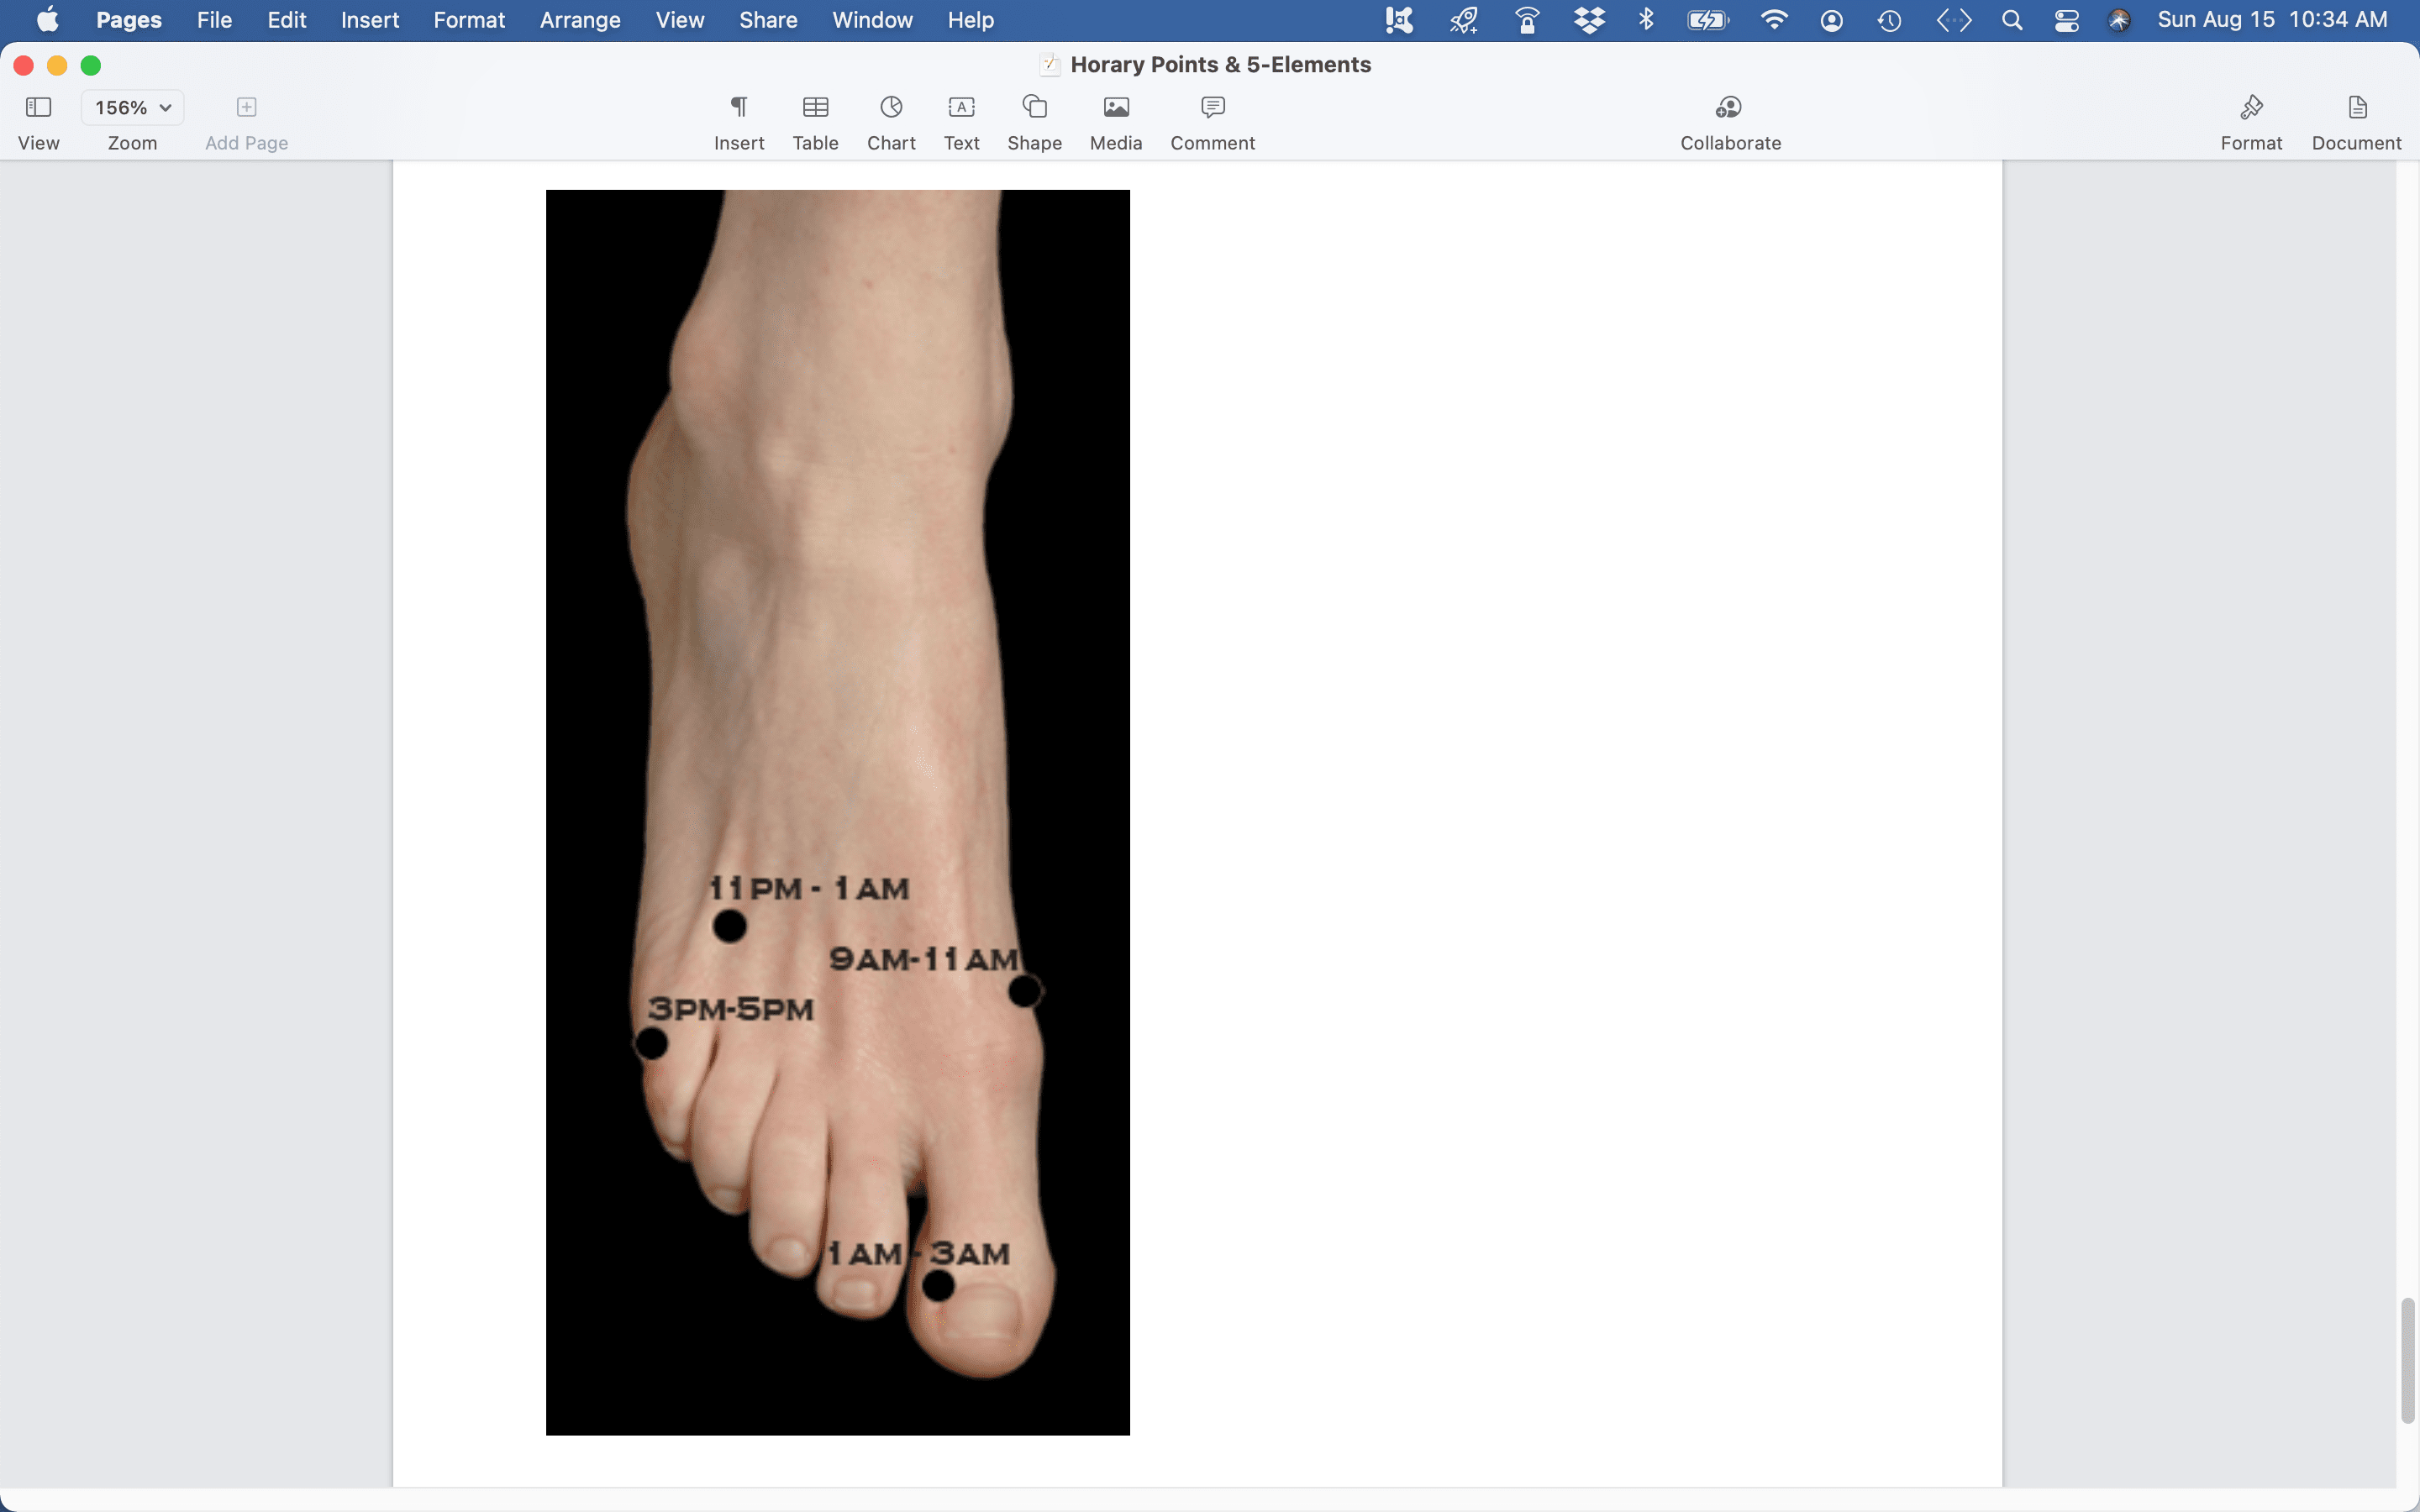Toggle the Format sidebar panel
2420x1512 pixels.
coord(2251,108)
